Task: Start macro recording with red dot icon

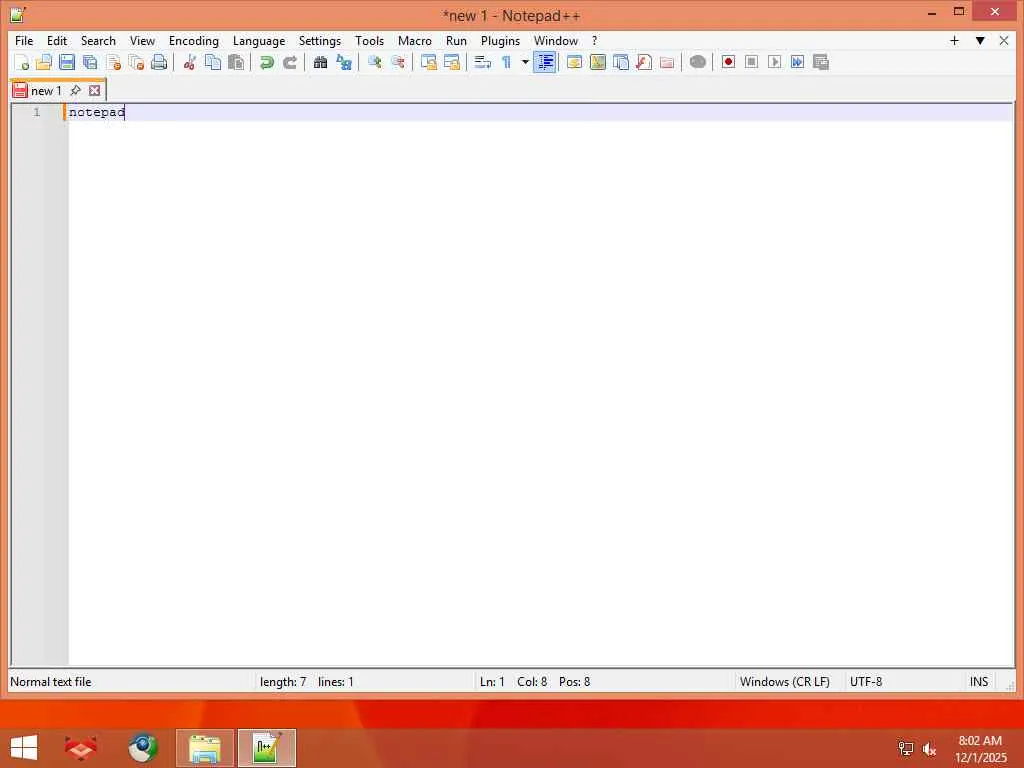Action: (728, 62)
